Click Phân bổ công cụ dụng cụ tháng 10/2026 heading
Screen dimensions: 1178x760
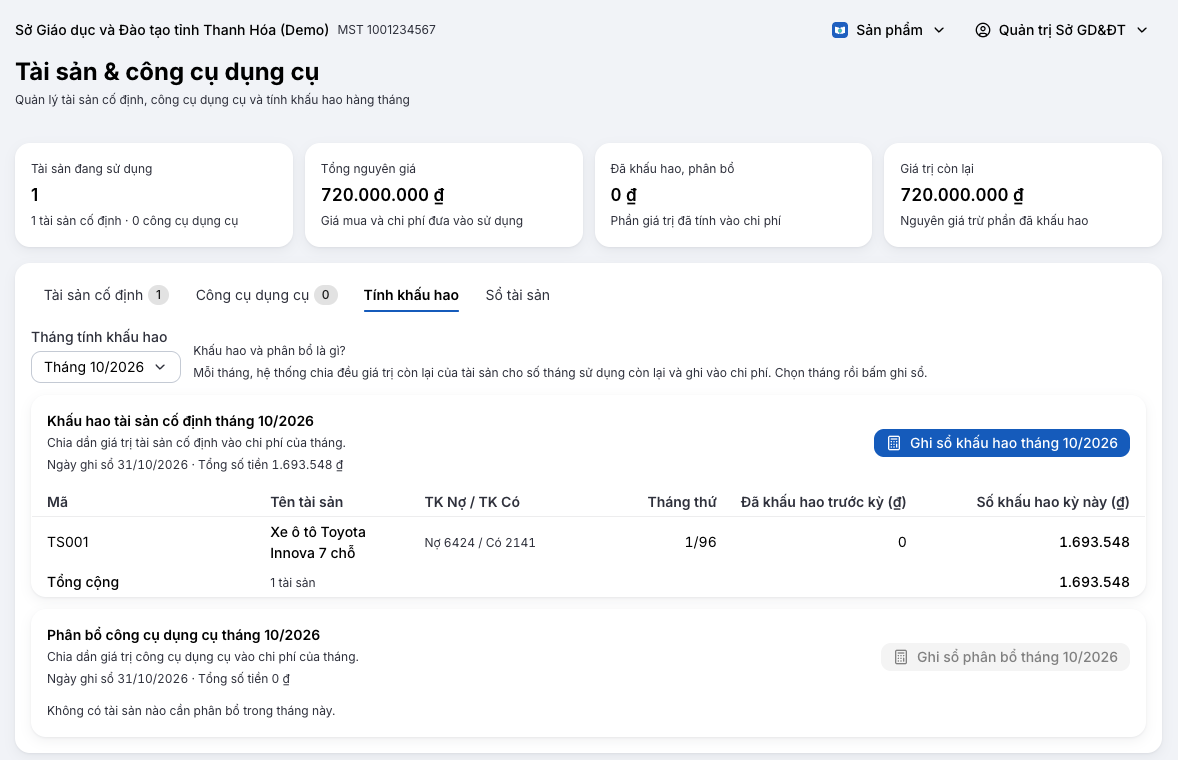pyautogui.click(x=183, y=635)
